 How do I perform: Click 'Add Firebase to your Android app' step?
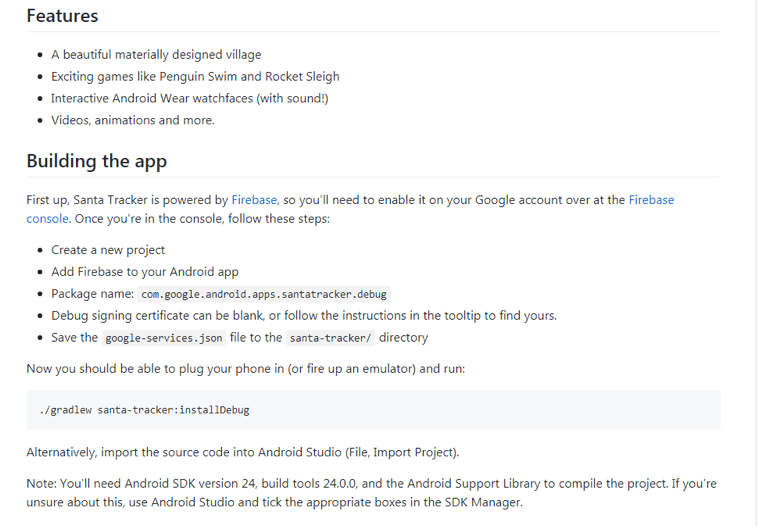pos(145,272)
